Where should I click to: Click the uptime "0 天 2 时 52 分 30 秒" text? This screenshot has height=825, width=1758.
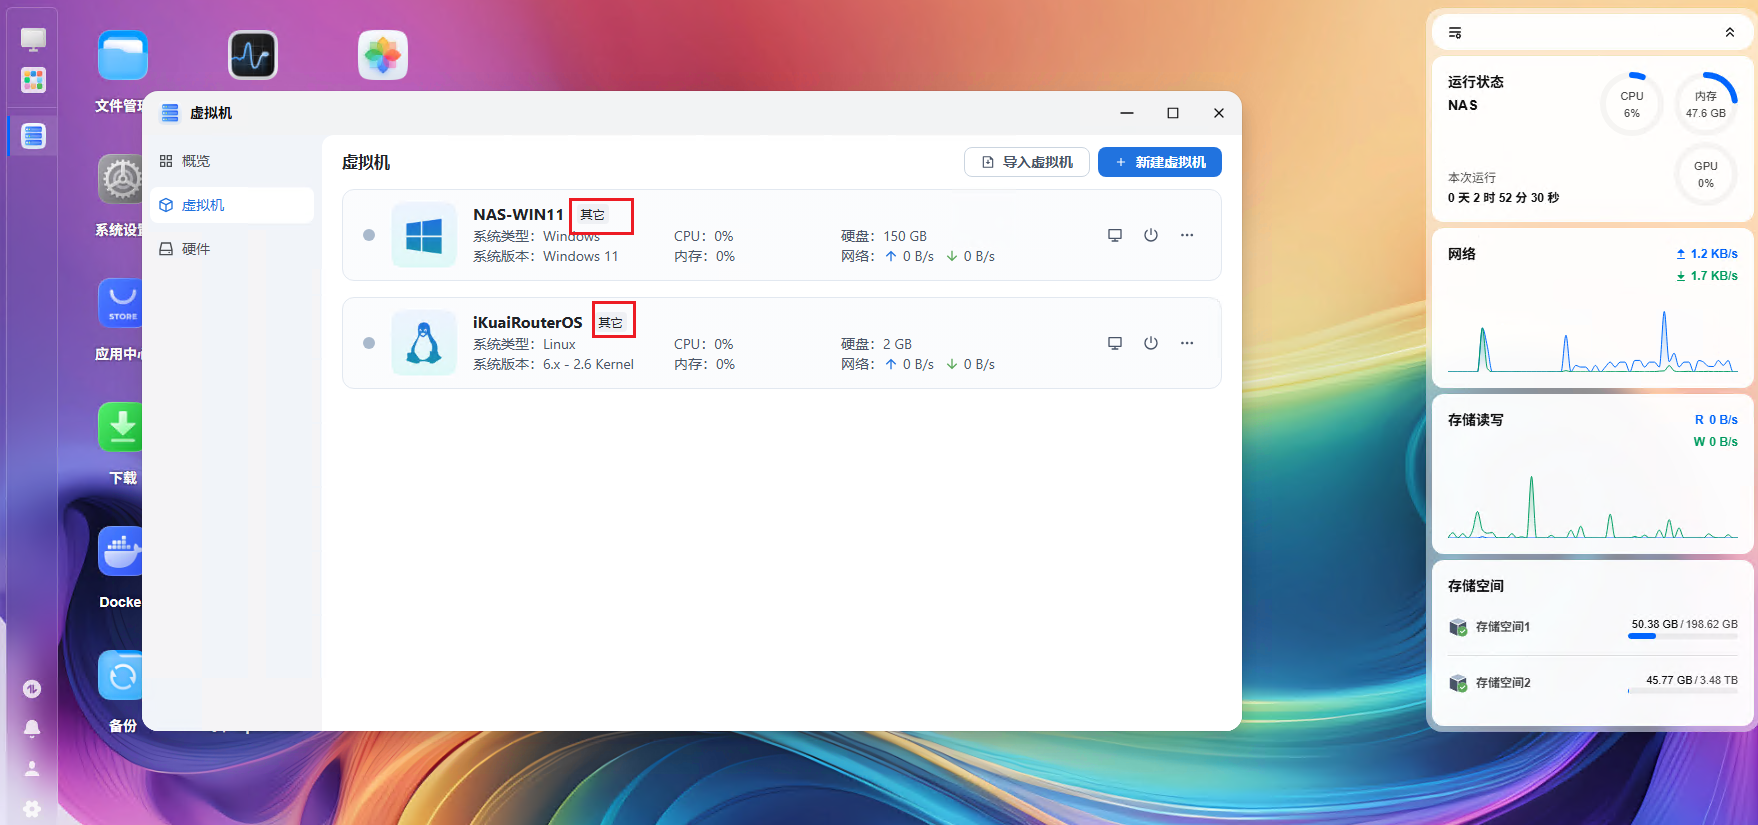(x=1503, y=198)
